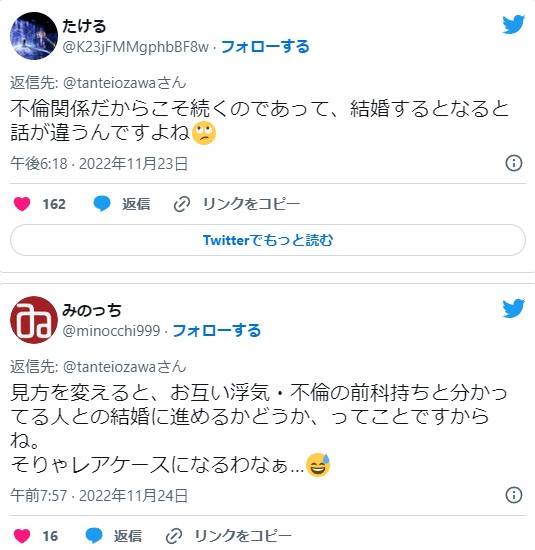The image size is (535, 550).
Task: Open the @tanteiozawa reply target in the first tweet
Action: point(125,83)
